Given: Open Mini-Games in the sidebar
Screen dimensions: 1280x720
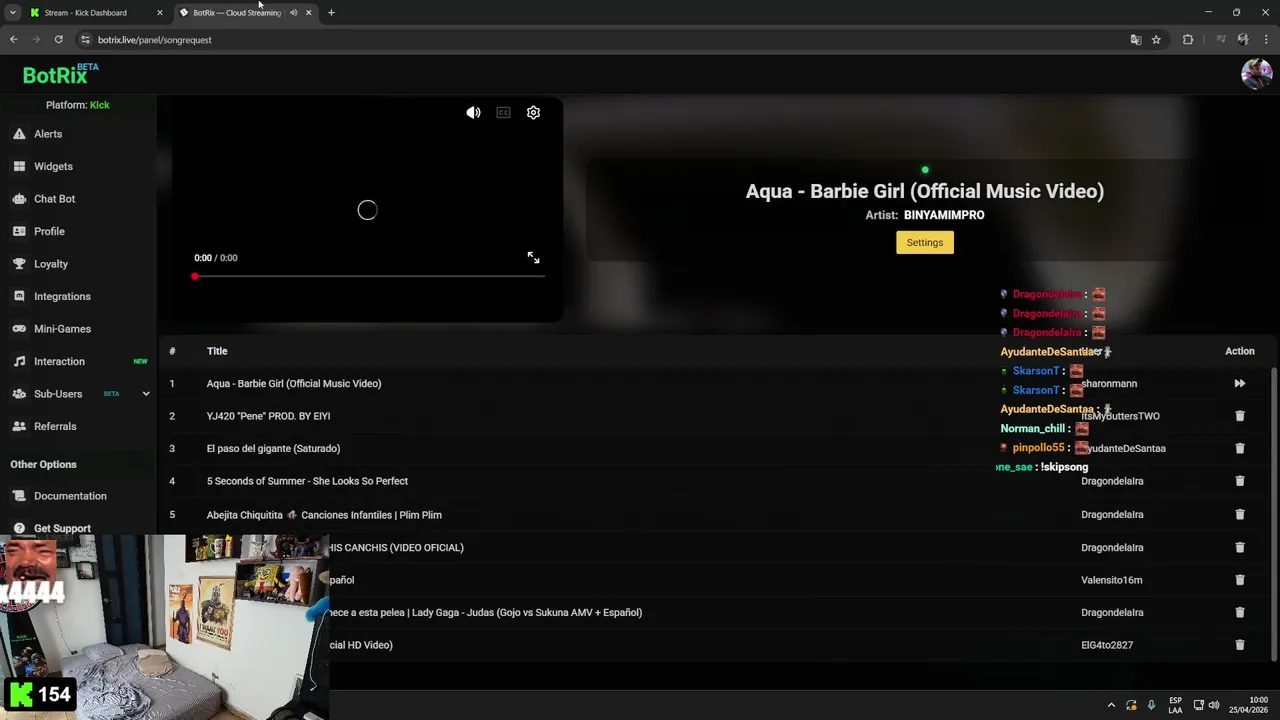Looking at the screenshot, I should pos(62,329).
